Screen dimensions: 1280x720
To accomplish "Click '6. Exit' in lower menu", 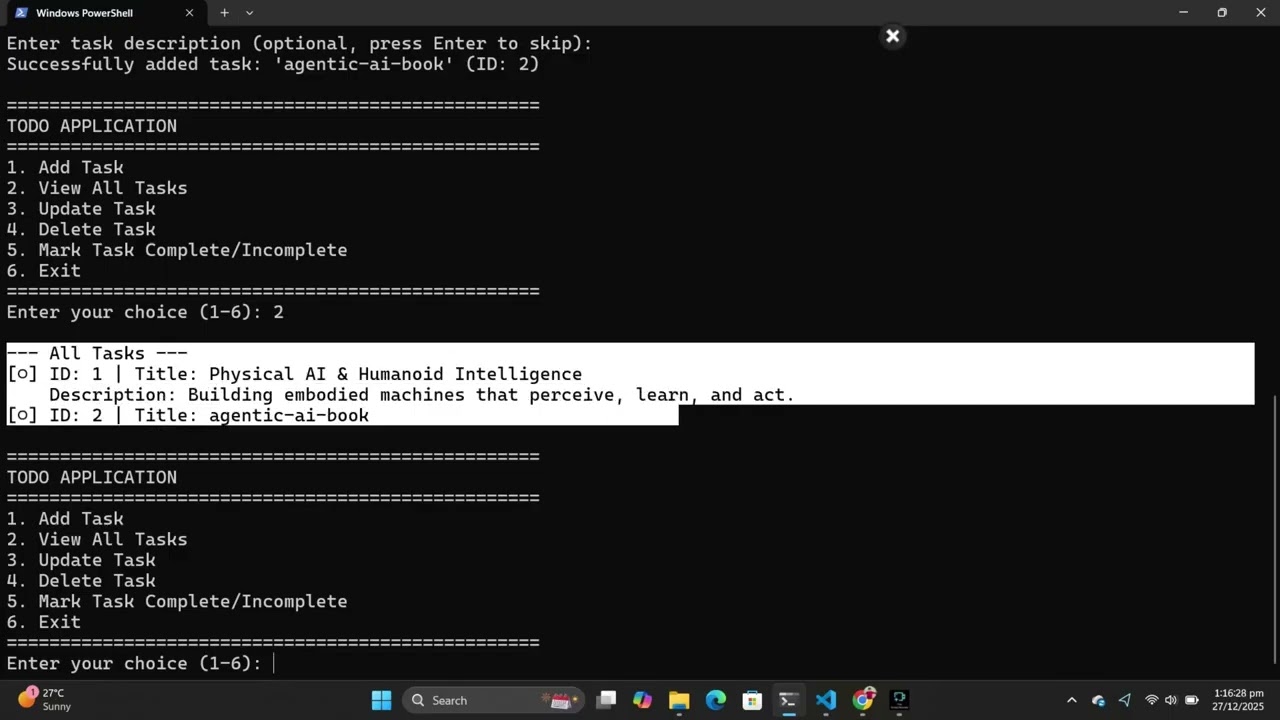I will 44,622.
